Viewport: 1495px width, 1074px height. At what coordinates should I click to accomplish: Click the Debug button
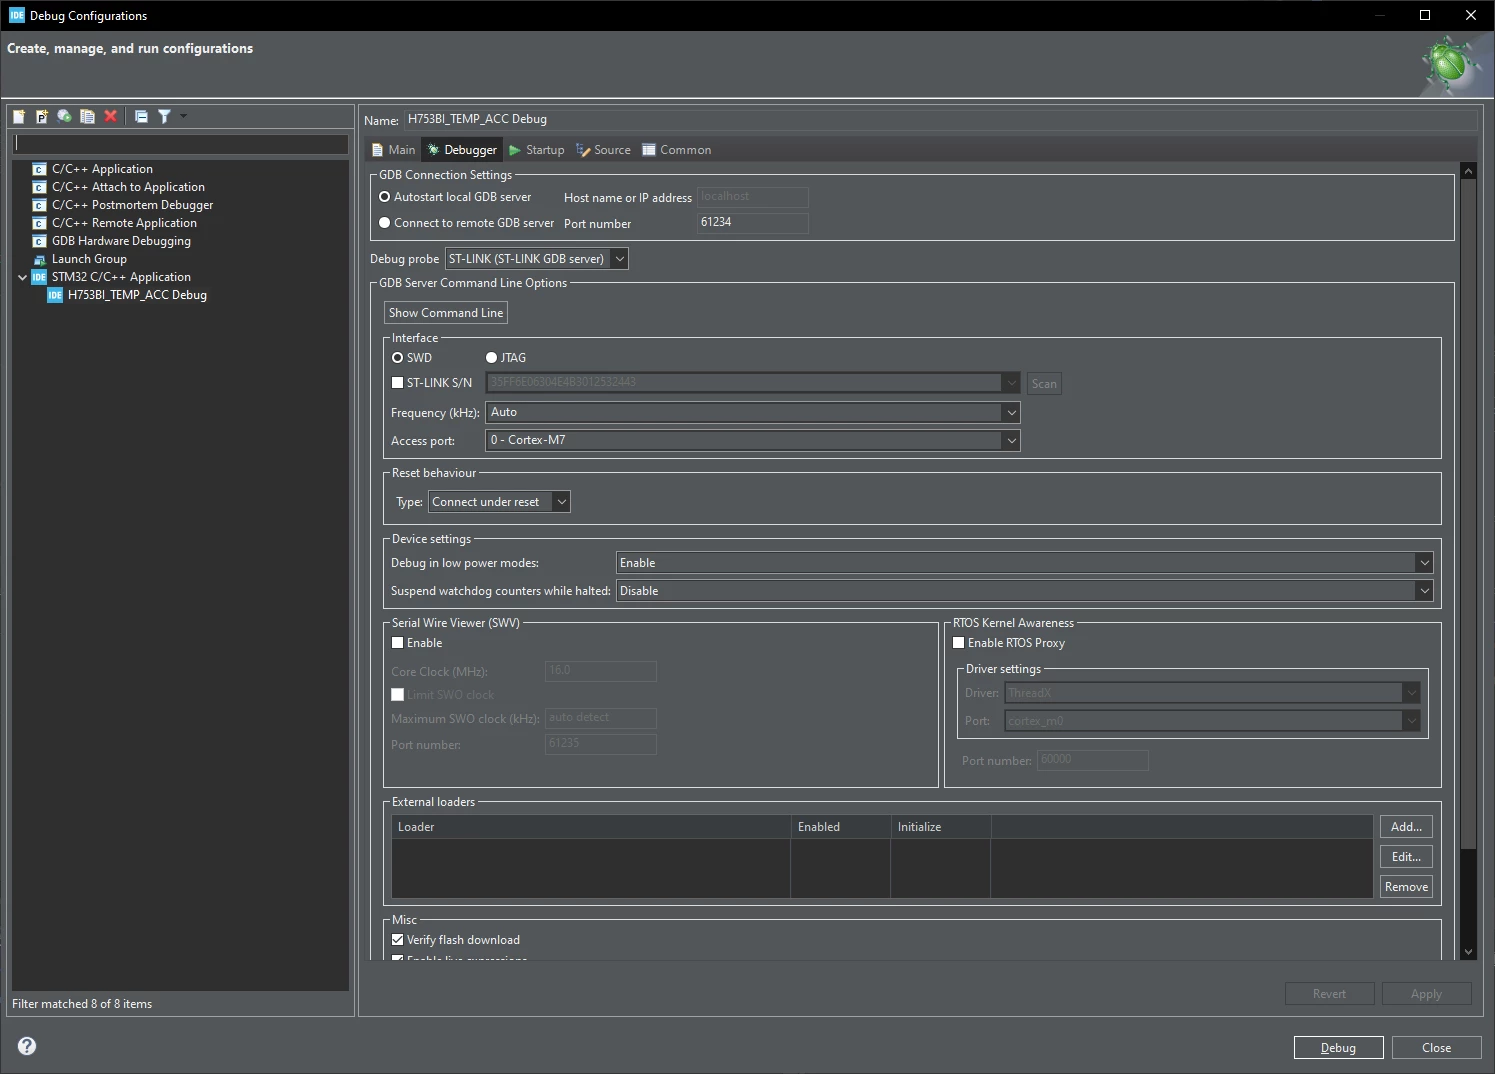pyautogui.click(x=1338, y=1048)
